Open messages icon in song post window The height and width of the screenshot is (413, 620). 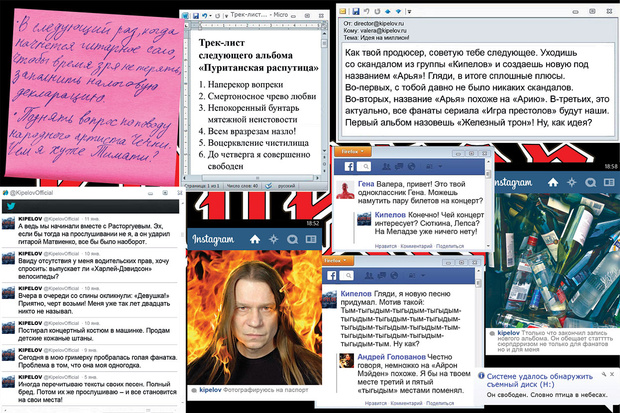coord(382,275)
